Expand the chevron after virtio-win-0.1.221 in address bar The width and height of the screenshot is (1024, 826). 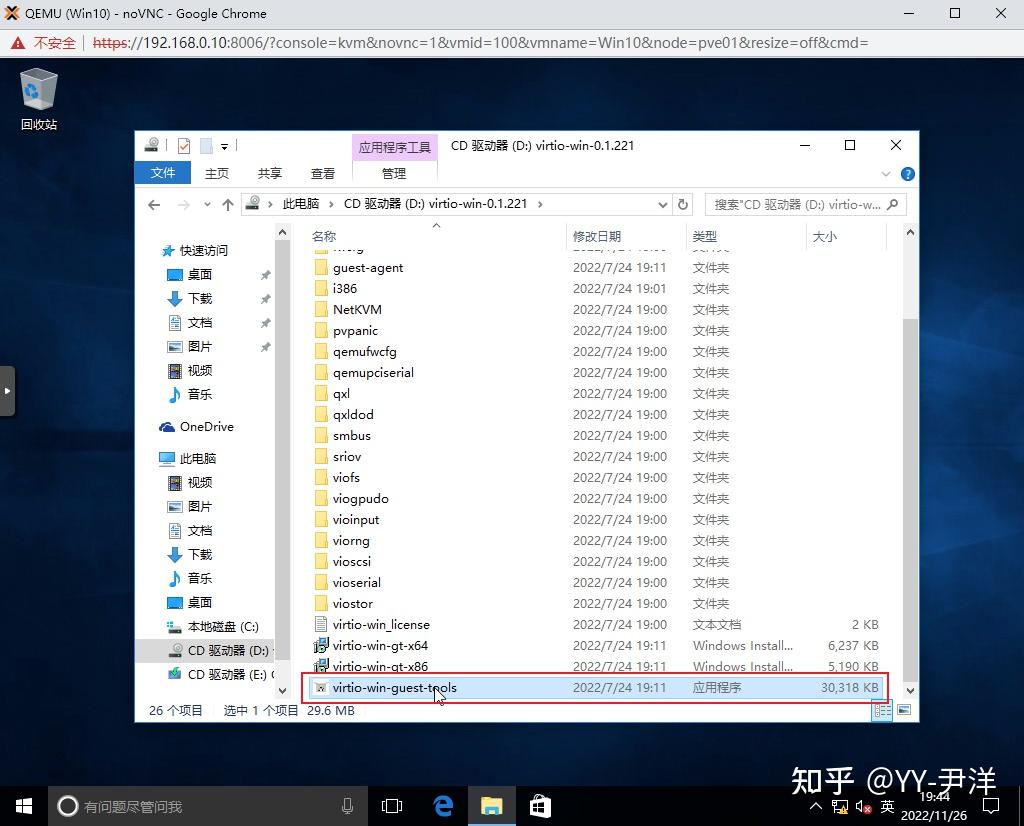(x=540, y=204)
